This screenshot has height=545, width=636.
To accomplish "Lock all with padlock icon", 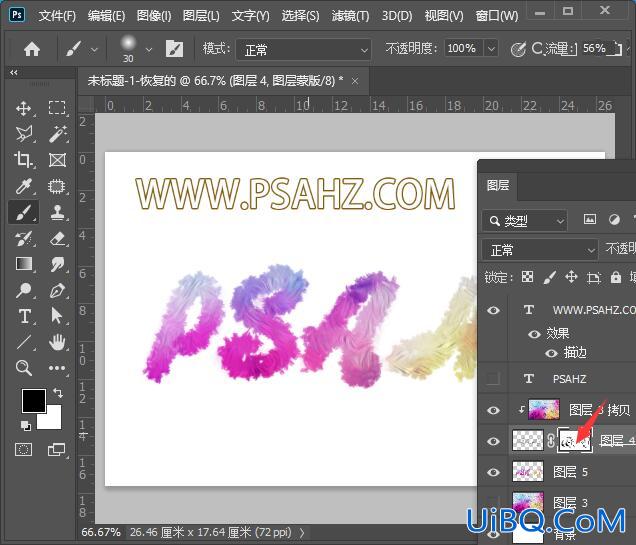I will [x=616, y=277].
